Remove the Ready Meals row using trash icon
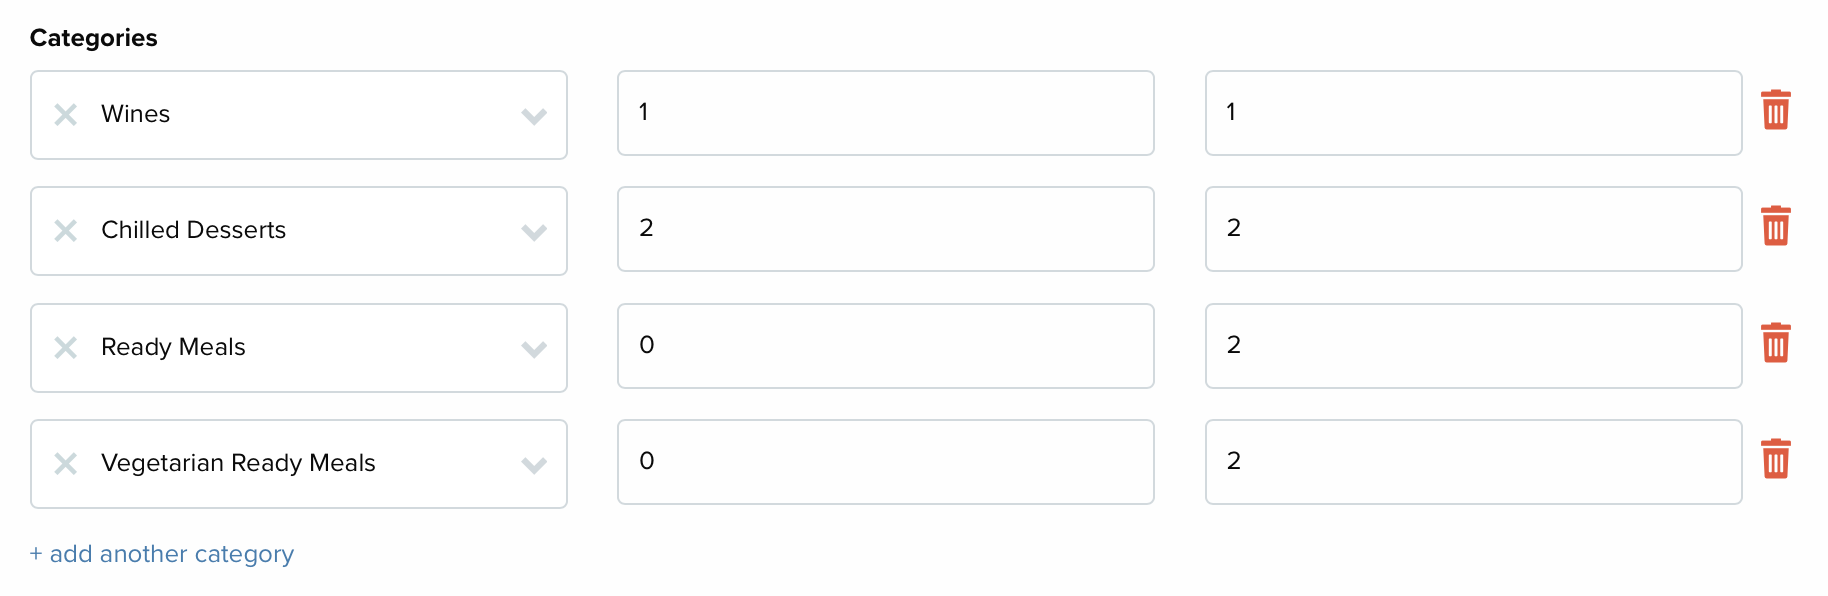Viewport: 1828px width, 596px height. [1775, 343]
